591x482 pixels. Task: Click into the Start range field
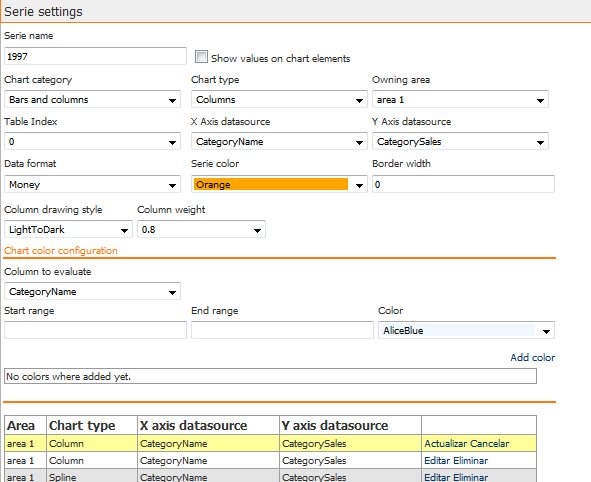click(x=95, y=330)
